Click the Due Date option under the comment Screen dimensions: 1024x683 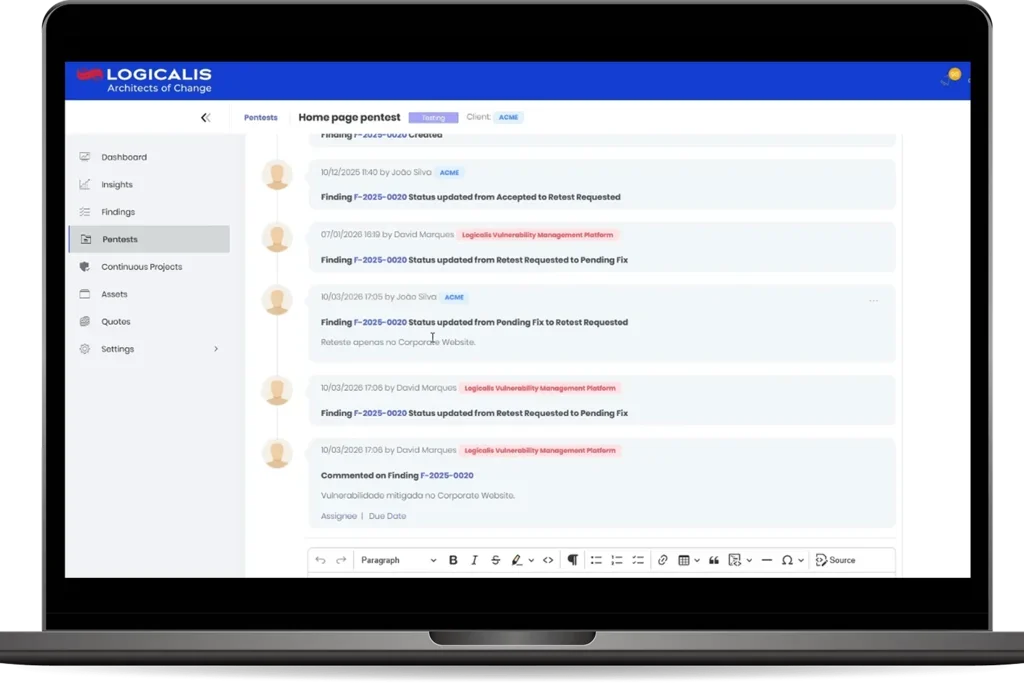[387, 516]
